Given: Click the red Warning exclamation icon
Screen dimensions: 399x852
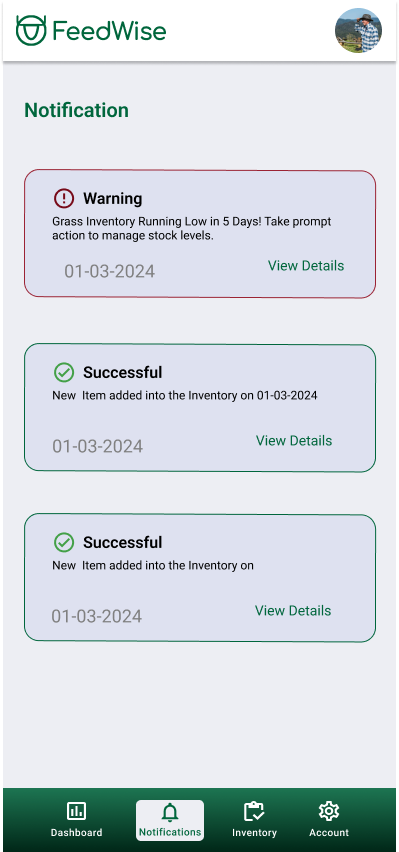Looking at the screenshot, I should [x=64, y=198].
